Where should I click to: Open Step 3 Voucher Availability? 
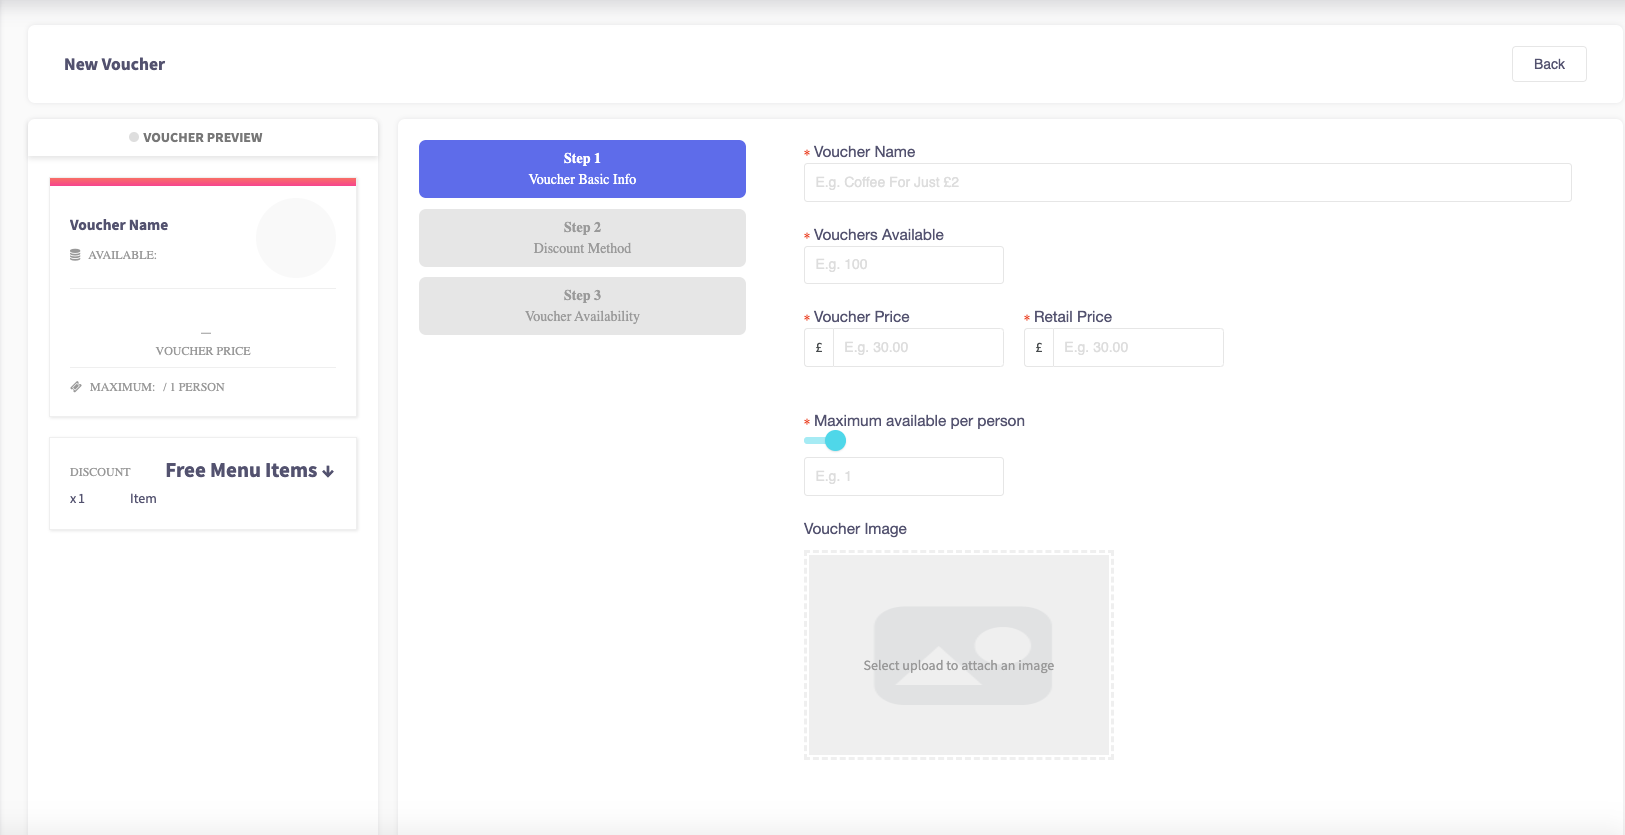tap(582, 306)
